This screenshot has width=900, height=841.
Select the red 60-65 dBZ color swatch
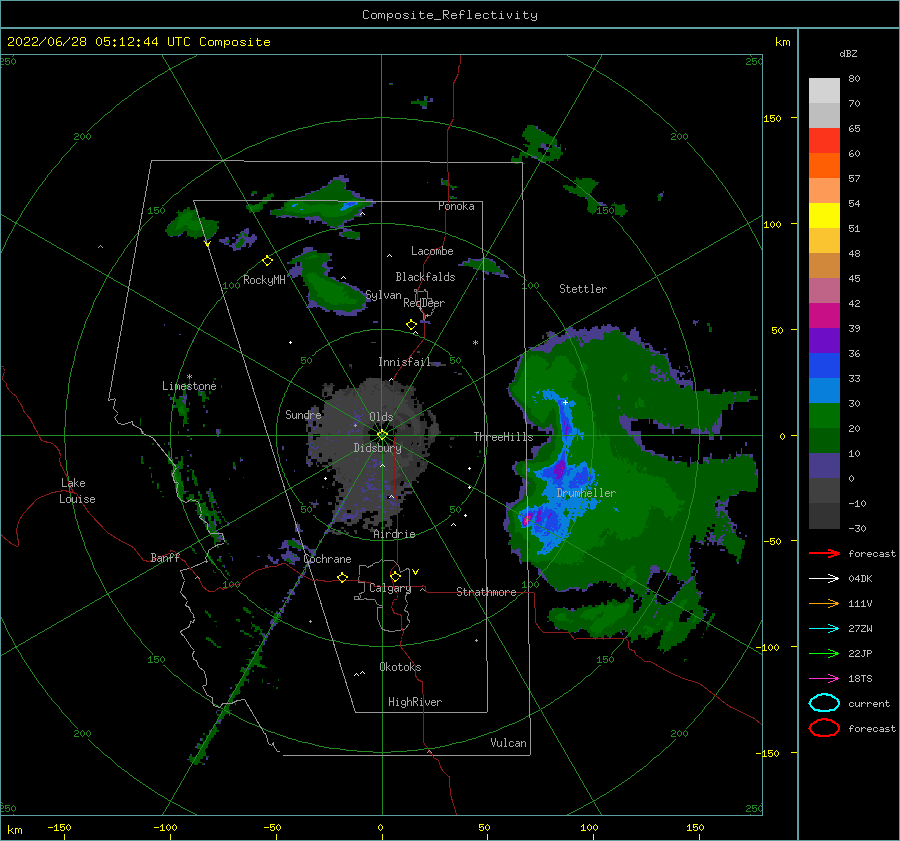tap(824, 141)
